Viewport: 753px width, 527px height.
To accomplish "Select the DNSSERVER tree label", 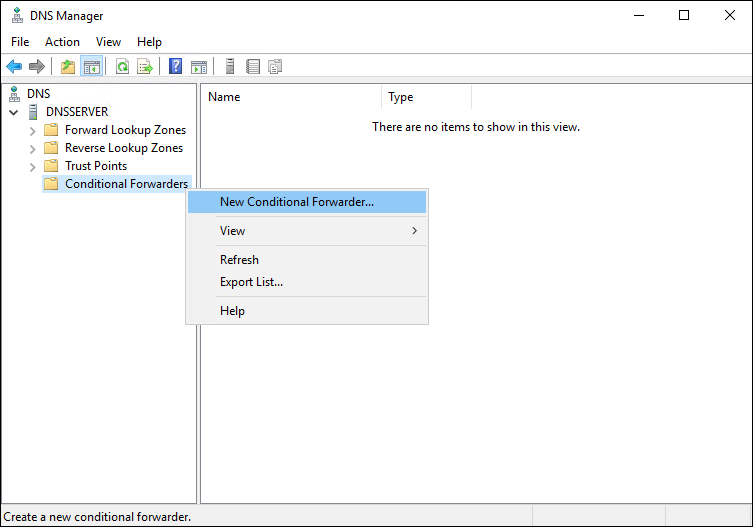I will pyautogui.click(x=77, y=112).
